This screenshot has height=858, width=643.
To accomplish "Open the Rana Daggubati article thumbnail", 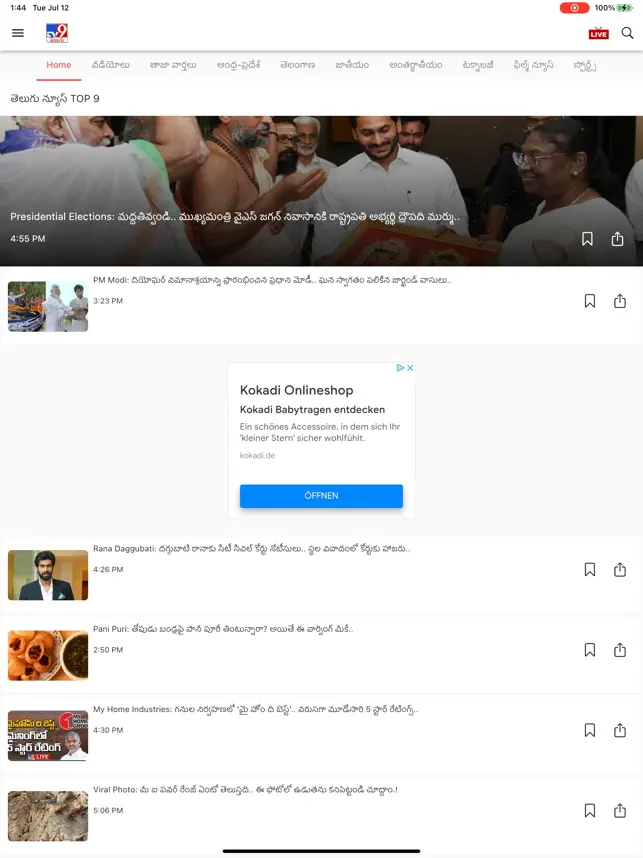I will [48, 575].
